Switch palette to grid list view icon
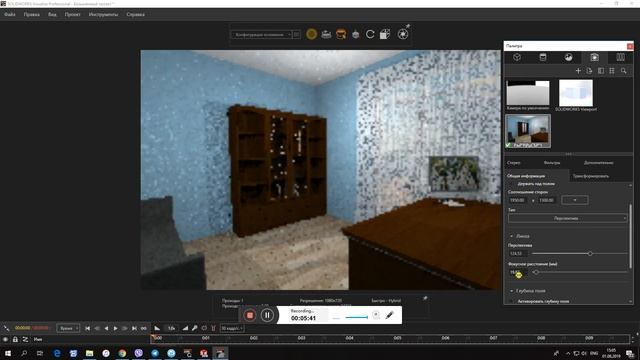Screen dimensions: 640x360 pos(612,71)
